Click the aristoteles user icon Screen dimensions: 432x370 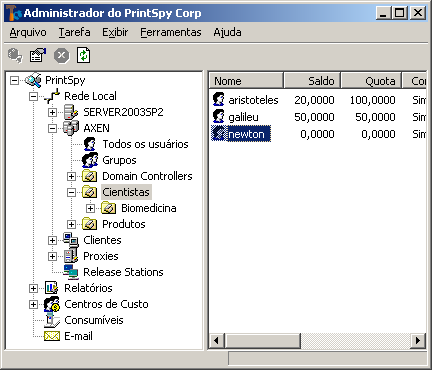(219, 99)
